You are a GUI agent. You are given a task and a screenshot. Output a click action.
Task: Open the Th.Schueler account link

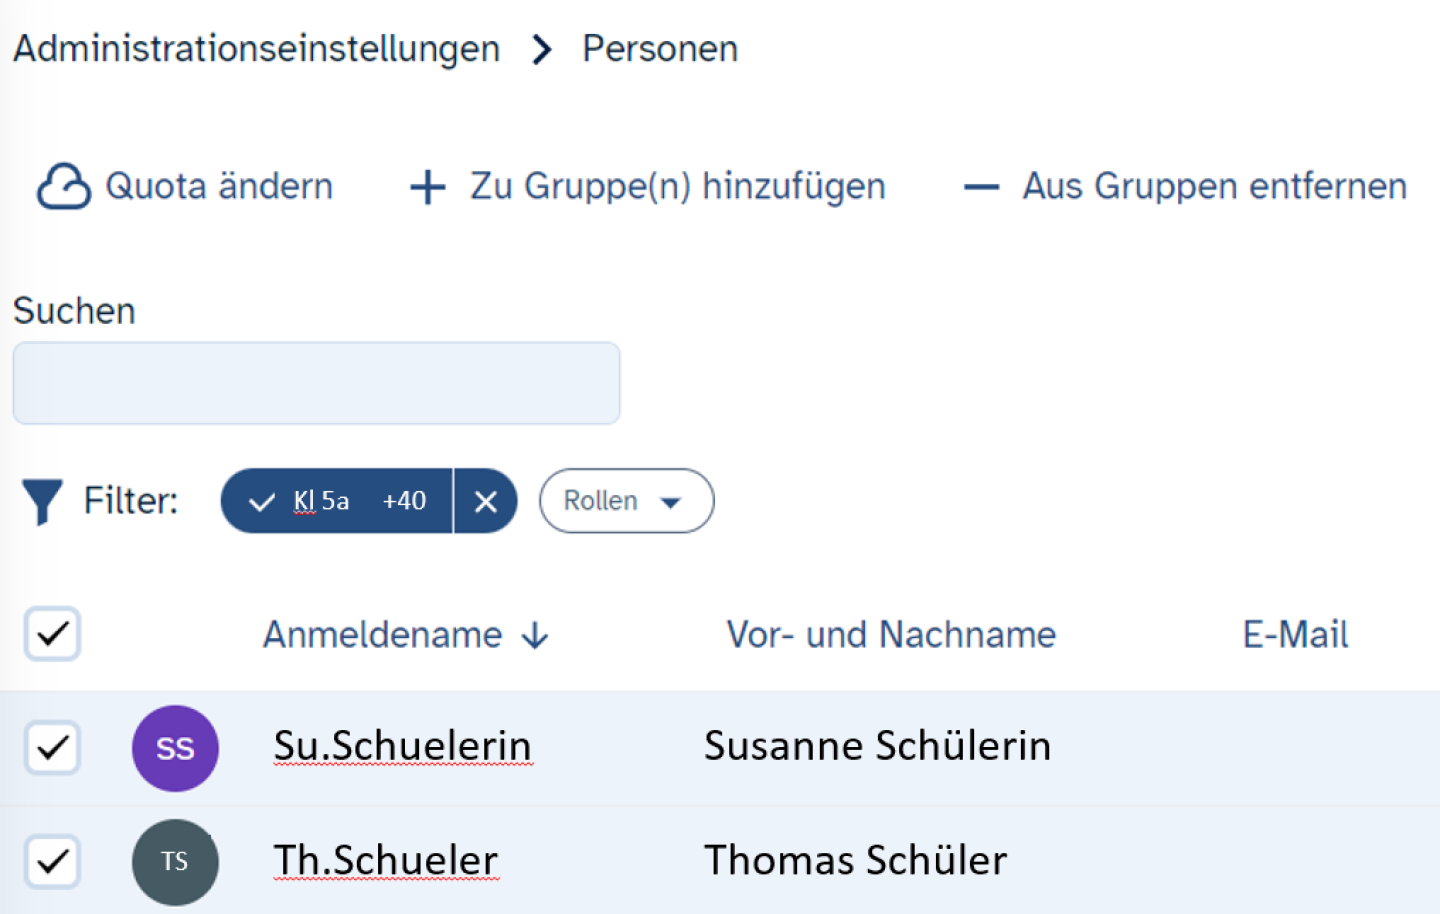pos(385,859)
